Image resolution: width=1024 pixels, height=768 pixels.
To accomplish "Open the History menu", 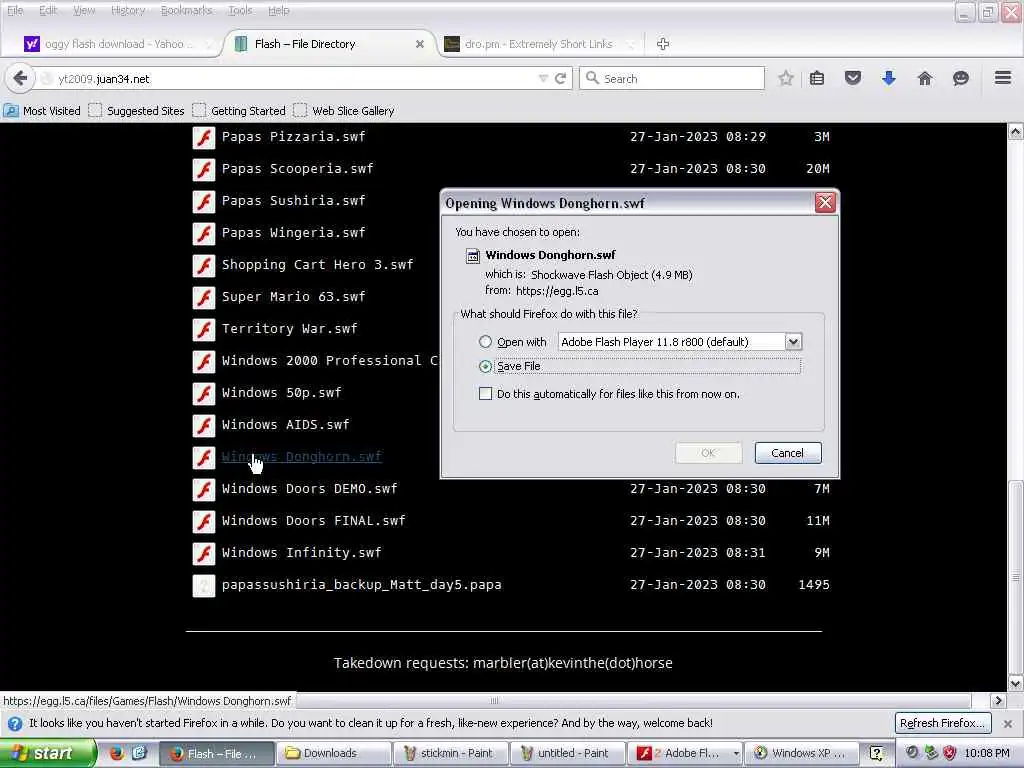I will click(x=128, y=10).
